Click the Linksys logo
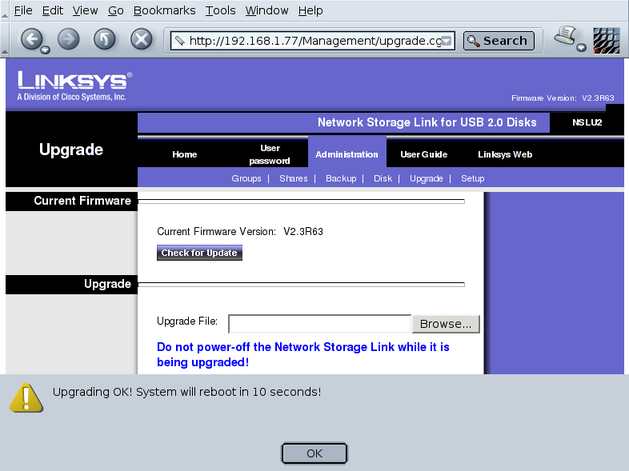 click(x=74, y=86)
